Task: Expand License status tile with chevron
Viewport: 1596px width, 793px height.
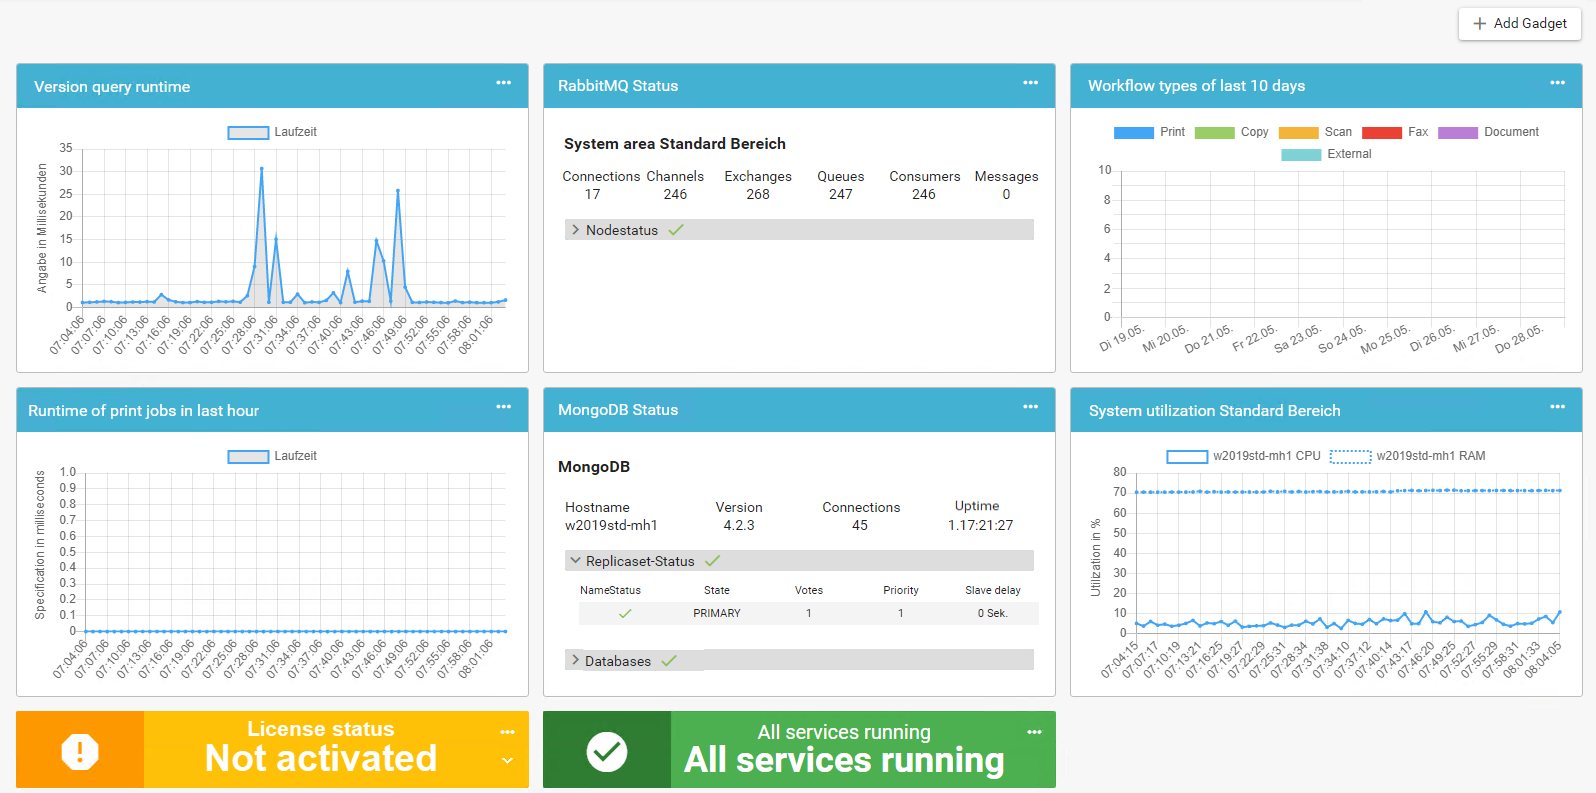Action: [507, 761]
